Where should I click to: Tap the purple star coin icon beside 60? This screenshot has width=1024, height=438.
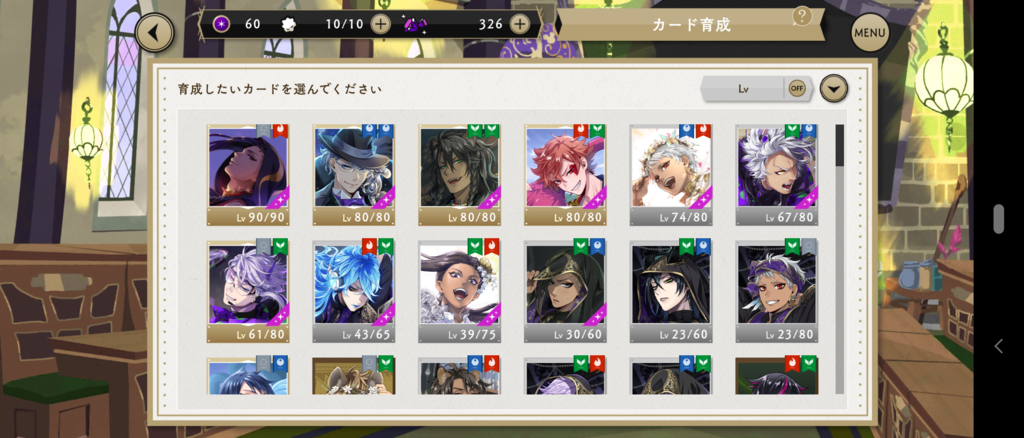pos(221,24)
